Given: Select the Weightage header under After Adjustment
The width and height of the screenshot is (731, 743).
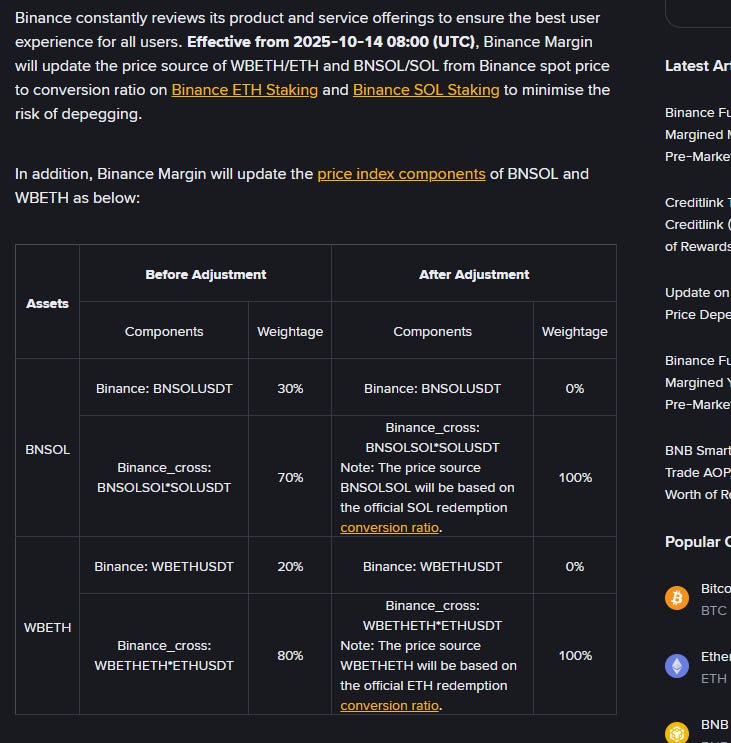Looking at the screenshot, I should pyautogui.click(x=575, y=331).
